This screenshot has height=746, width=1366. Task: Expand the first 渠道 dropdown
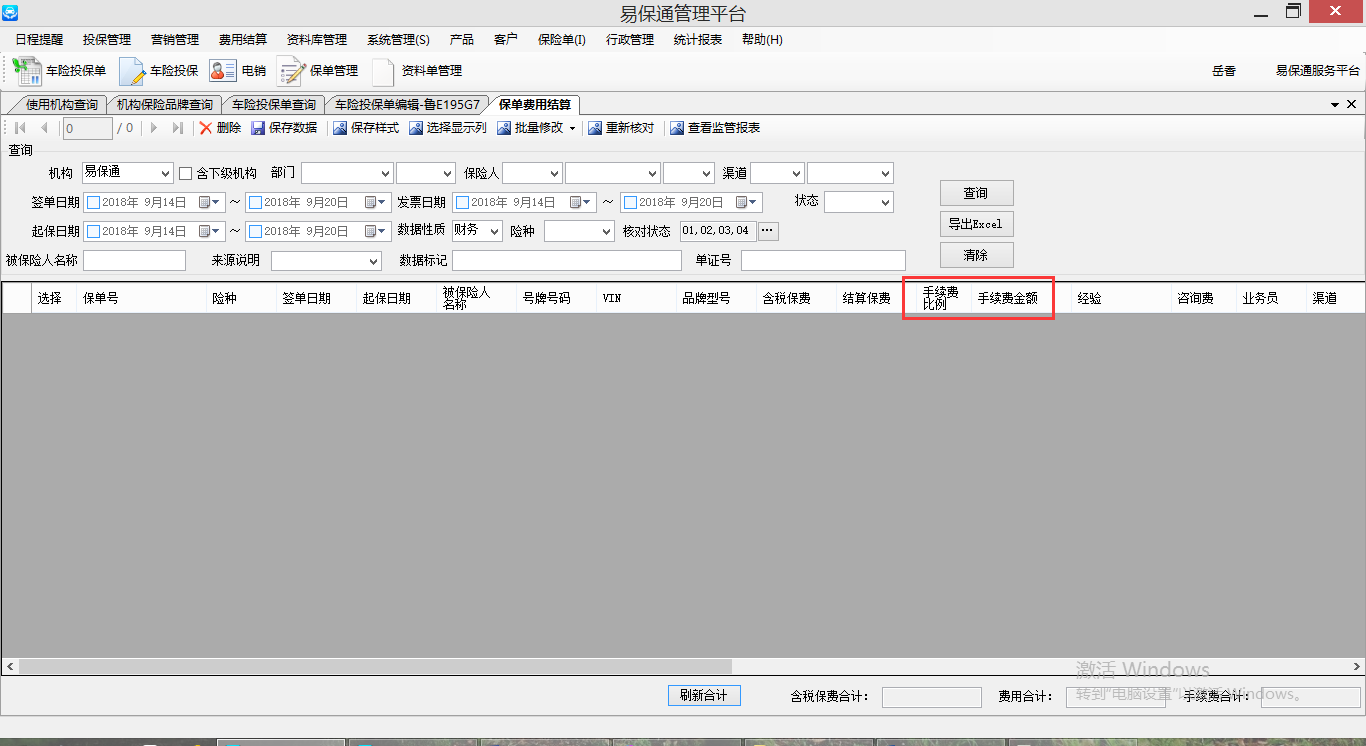[777, 173]
